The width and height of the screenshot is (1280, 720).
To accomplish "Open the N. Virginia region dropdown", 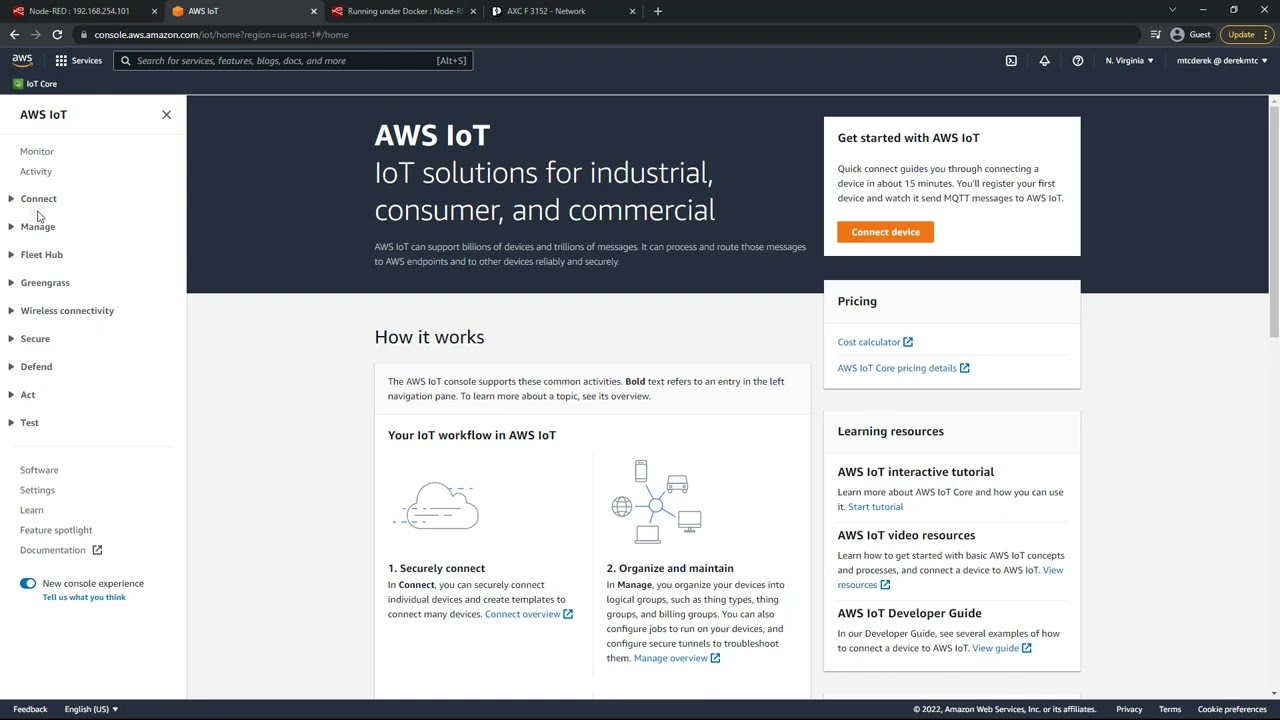I will [1129, 60].
